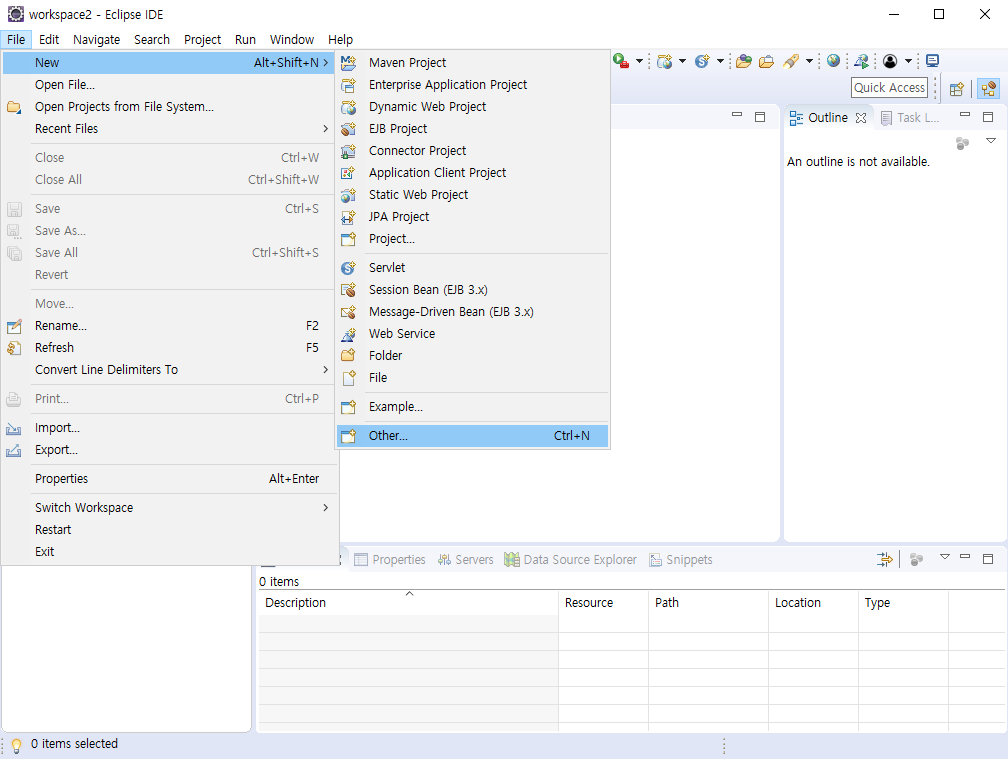Switch to the Snippets tab

pos(681,560)
